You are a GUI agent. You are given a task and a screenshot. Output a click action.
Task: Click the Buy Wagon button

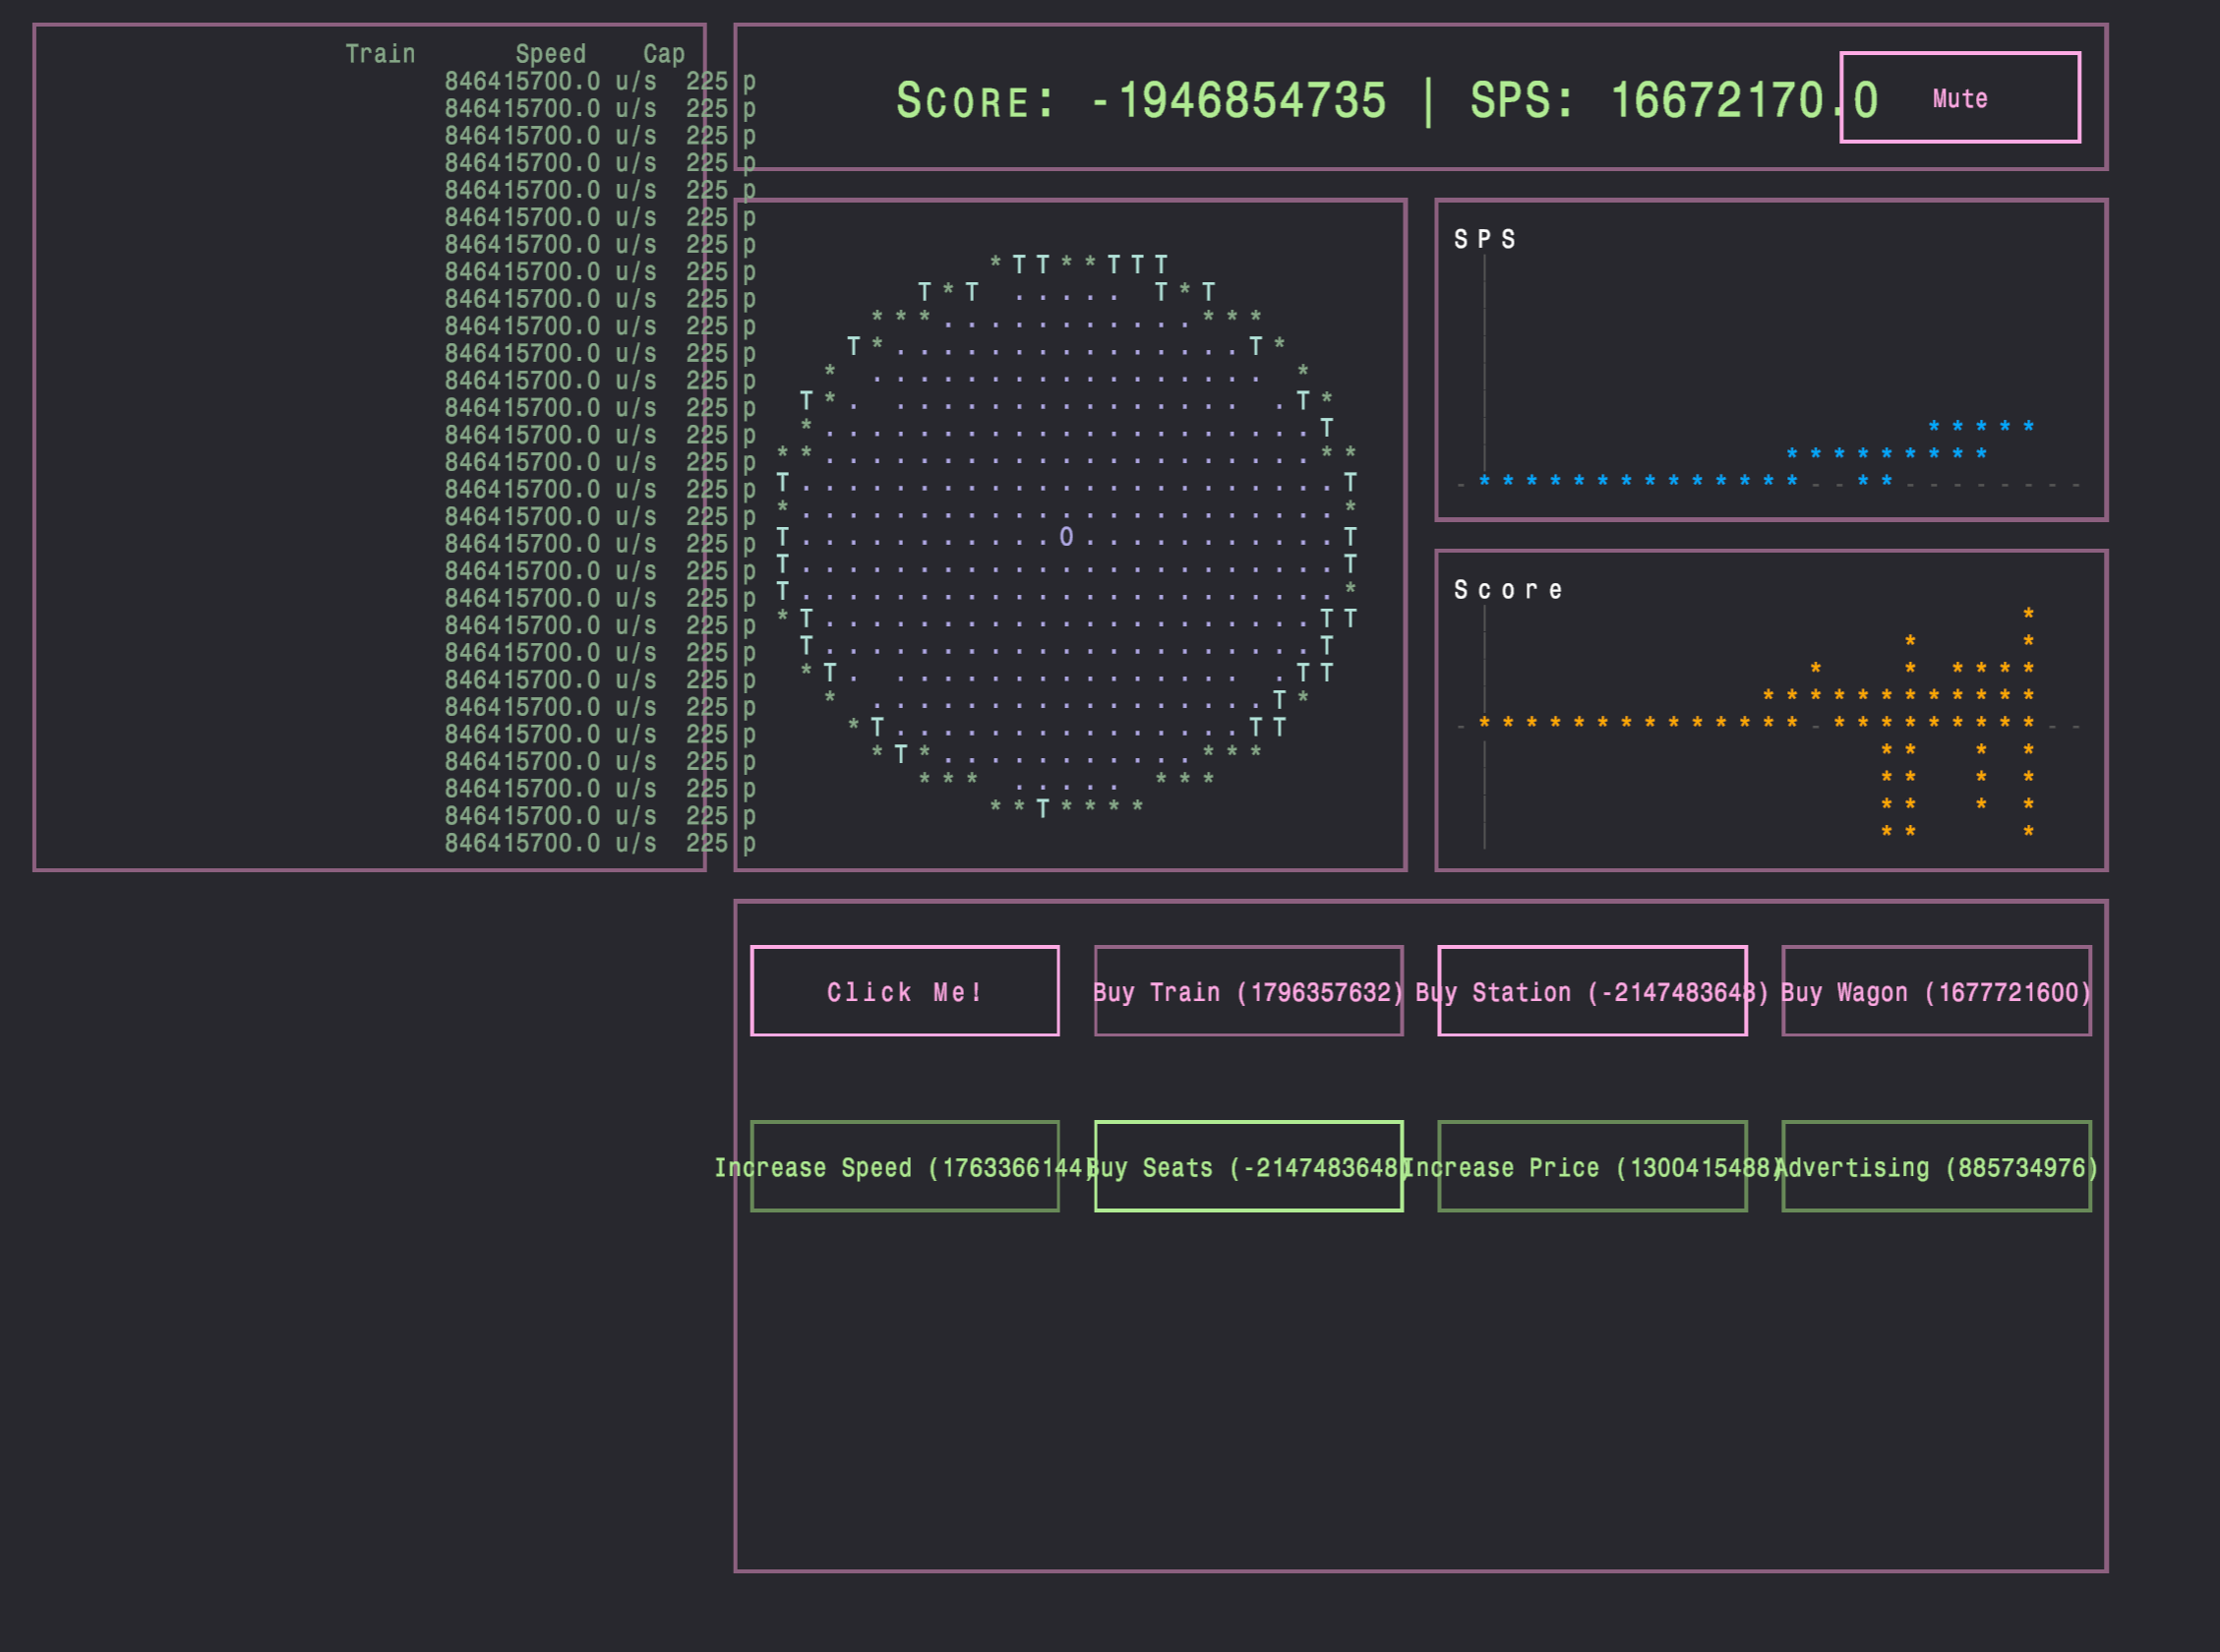point(1936,991)
